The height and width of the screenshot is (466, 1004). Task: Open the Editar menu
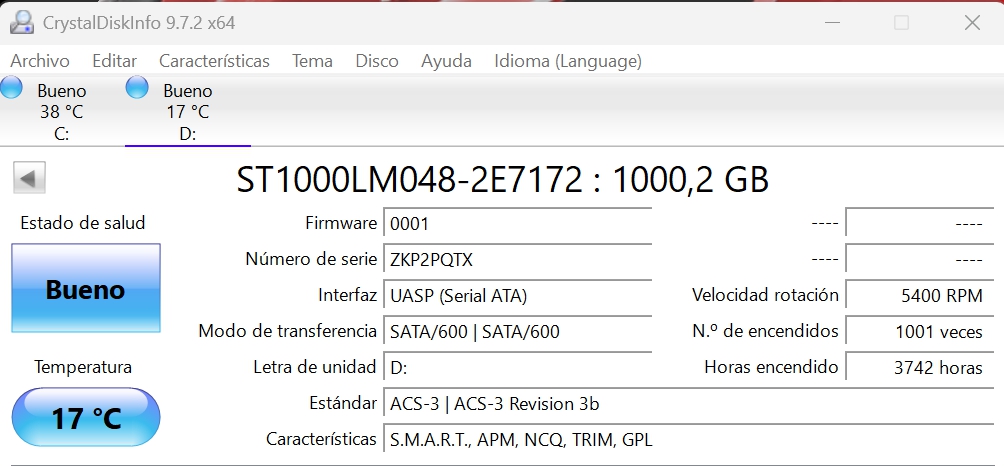tap(115, 61)
